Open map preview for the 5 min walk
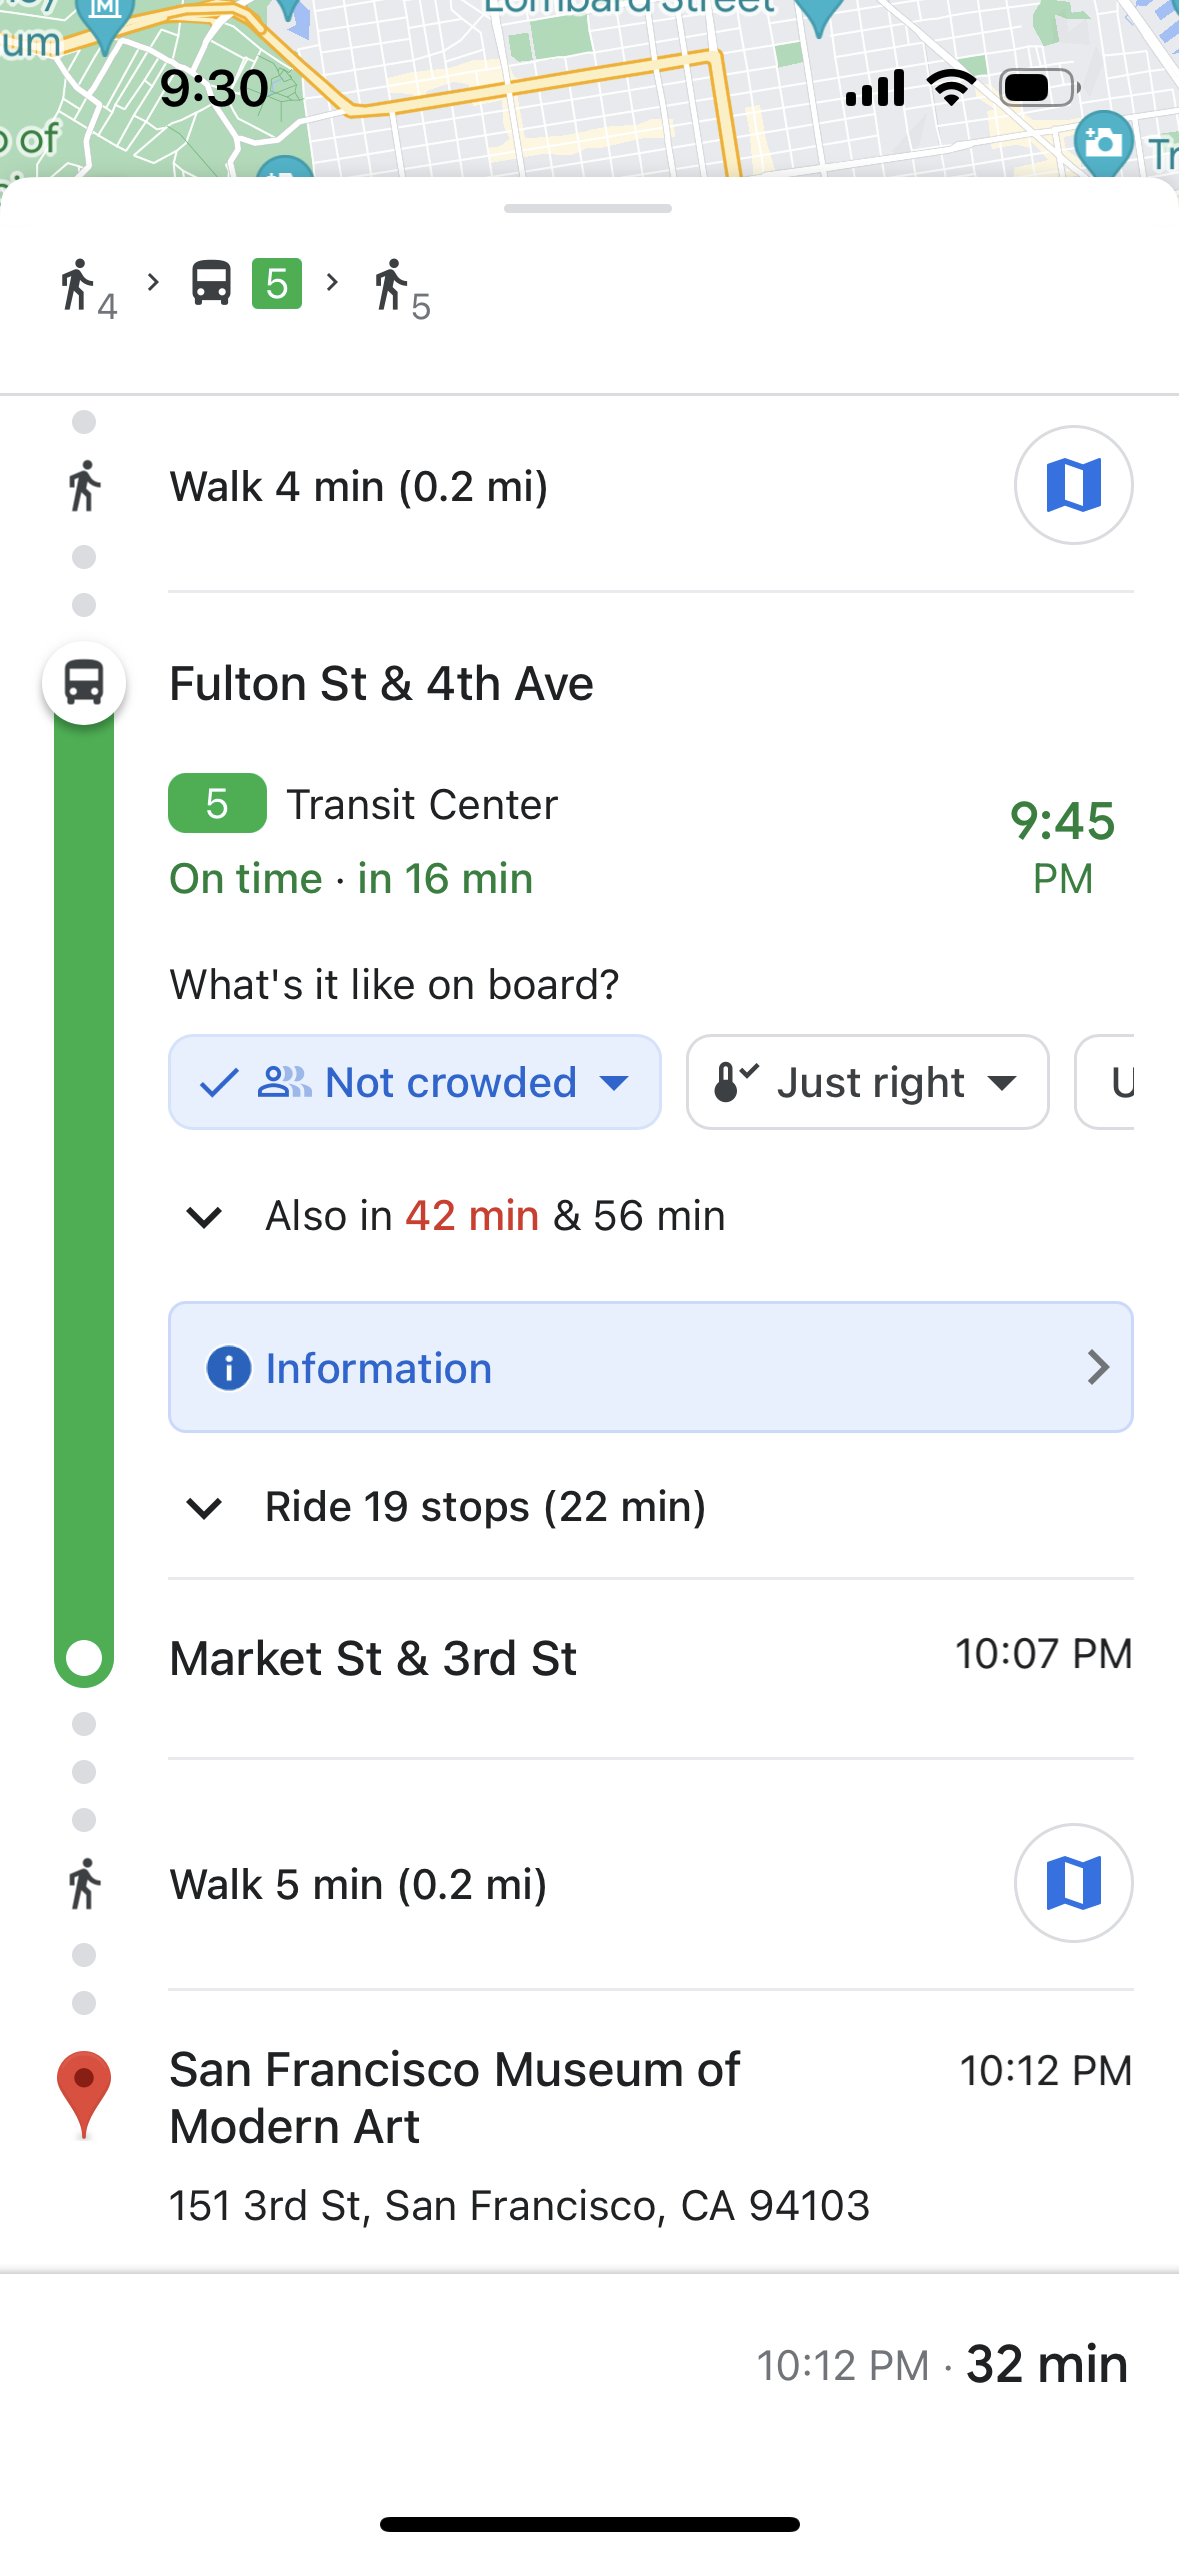Screen dimensions: 1179x2556 click(x=1073, y=1883)
